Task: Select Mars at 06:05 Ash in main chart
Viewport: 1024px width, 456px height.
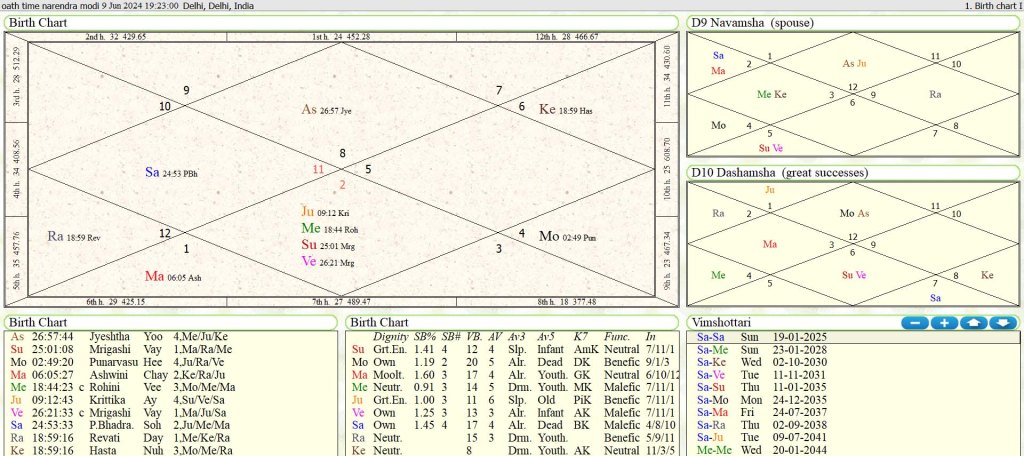Action: 173,276
